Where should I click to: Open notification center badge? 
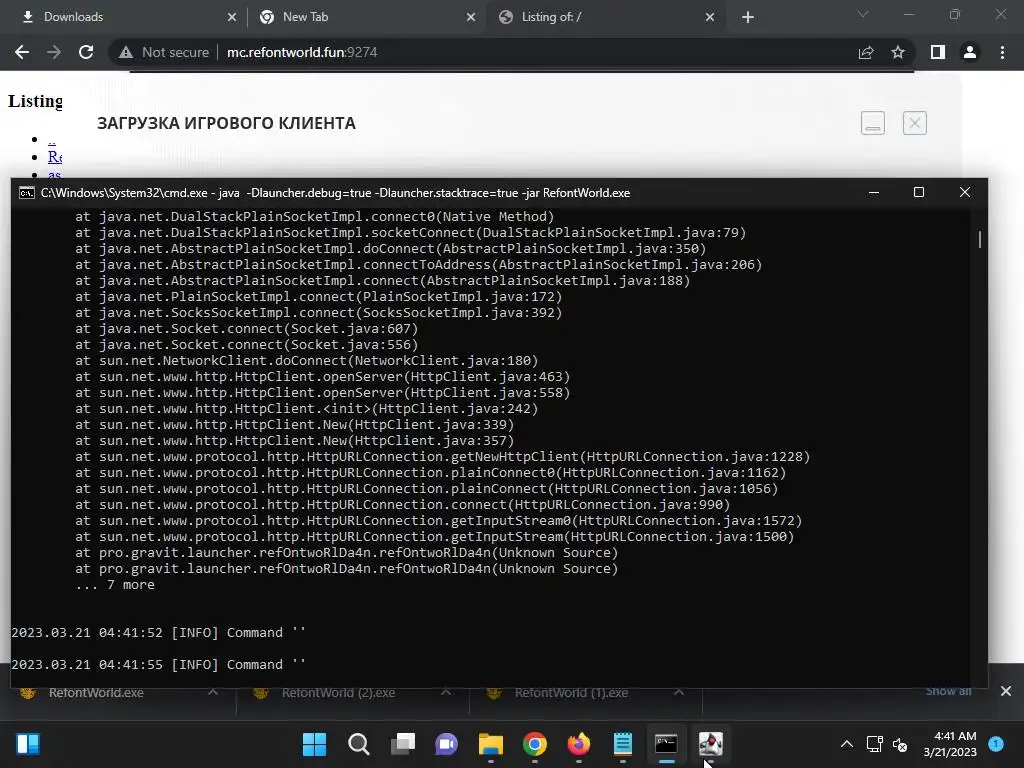pyautogui.click(x=996, y=743)
